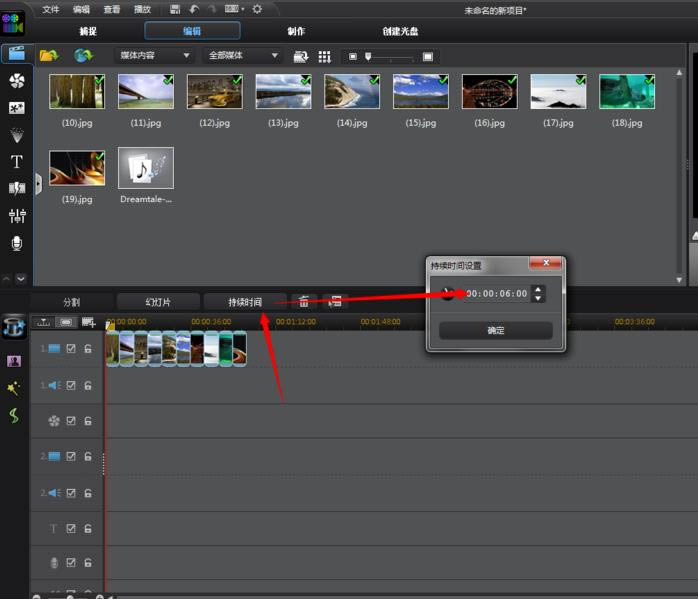Click the 幻灯片 button

158,302
